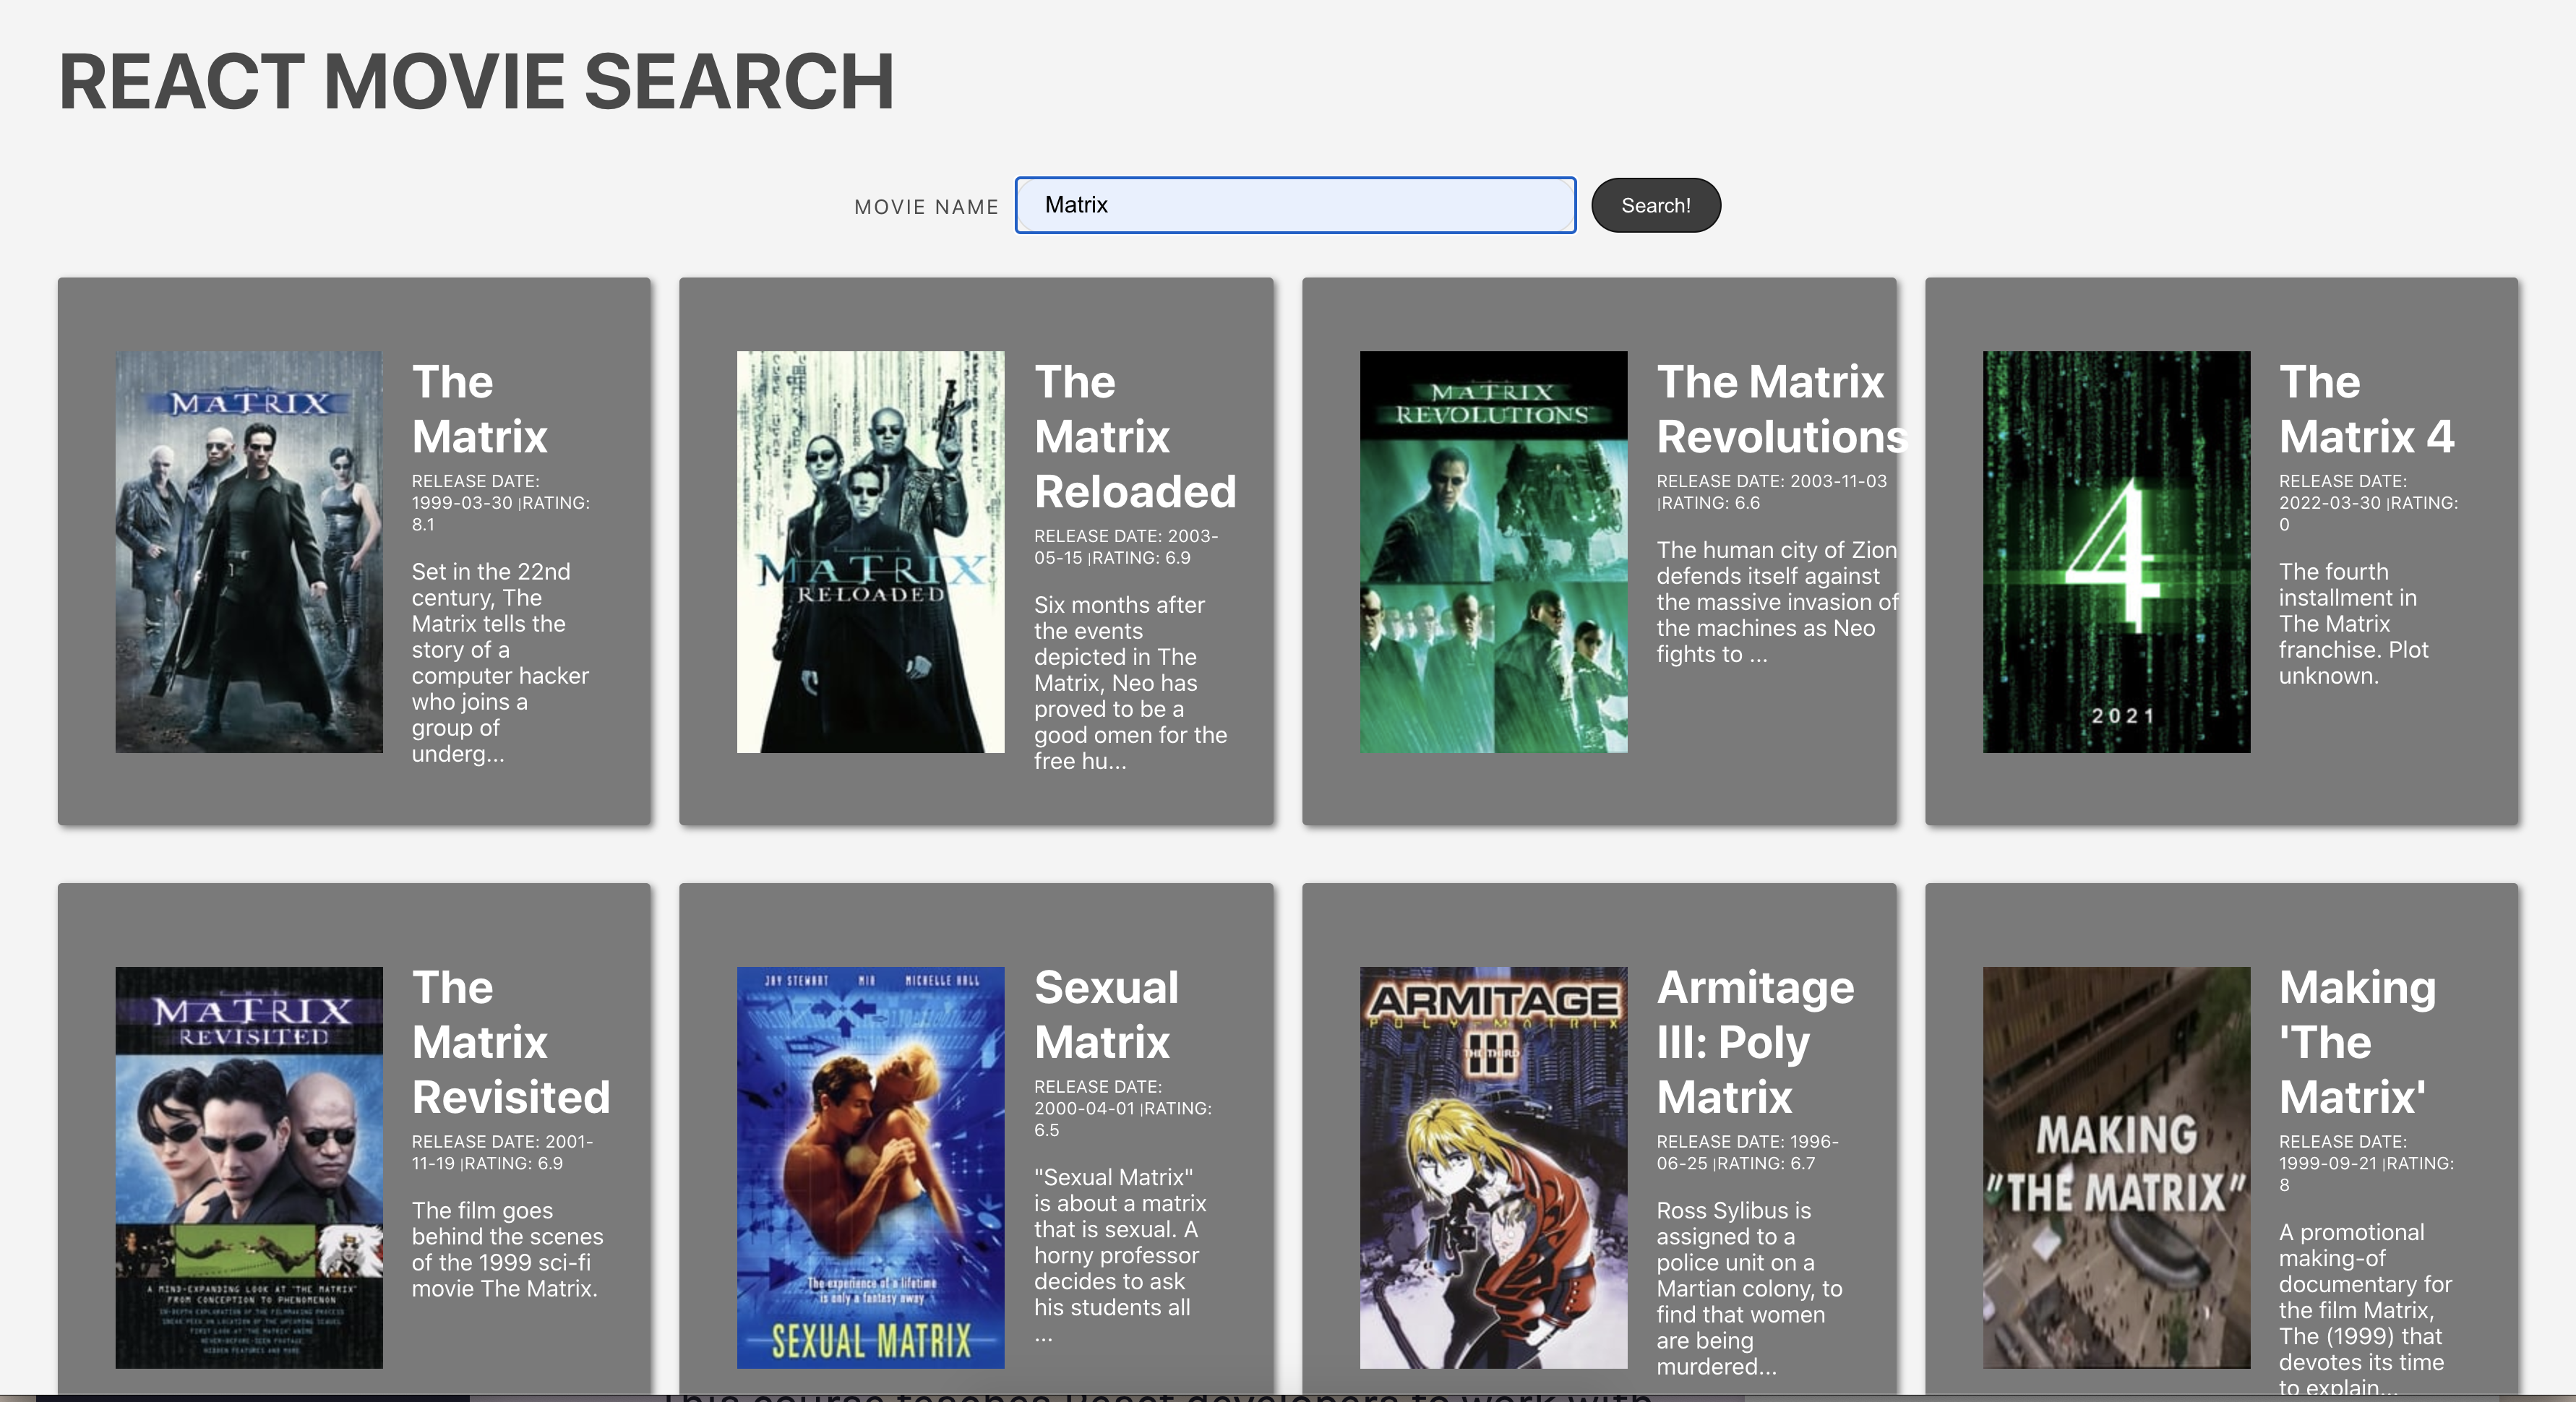The width and height of the screenshot is (2576, 1402).
Task: Click release date 2001-11-19 rating 6.9
Action: pos(502,1152)
